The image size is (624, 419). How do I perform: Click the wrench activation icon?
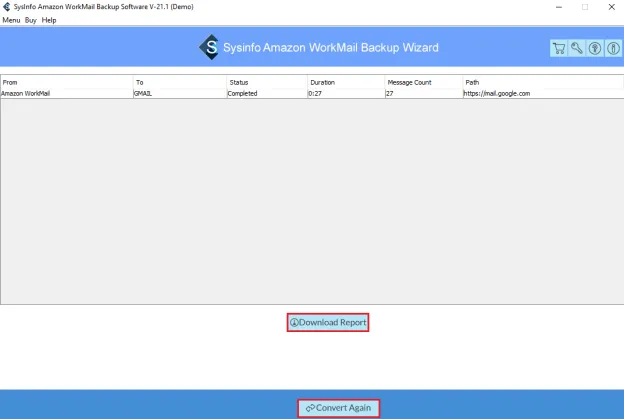click(577, 48)
